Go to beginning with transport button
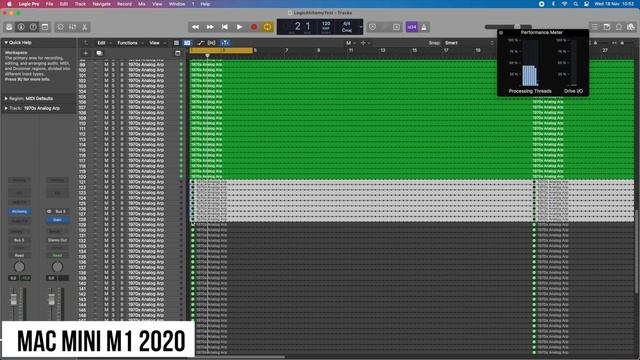 click(x=224, y=27)
